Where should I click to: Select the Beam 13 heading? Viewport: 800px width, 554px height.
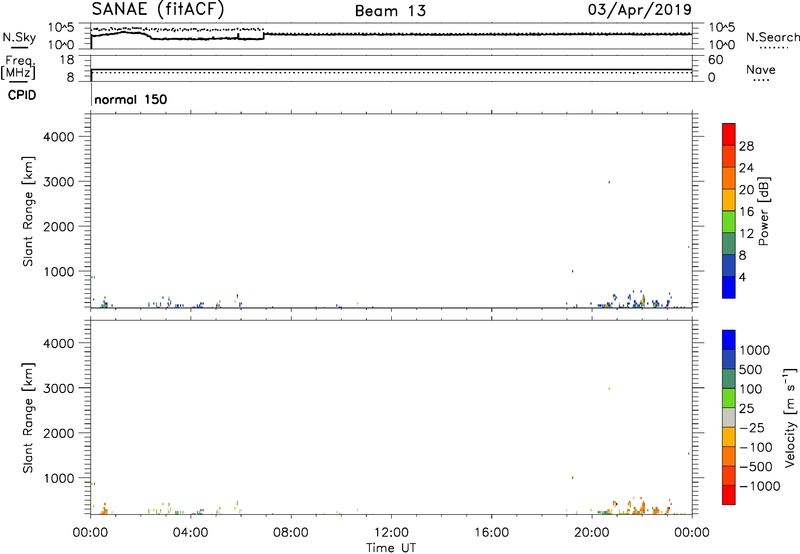(x=390, y=11)
